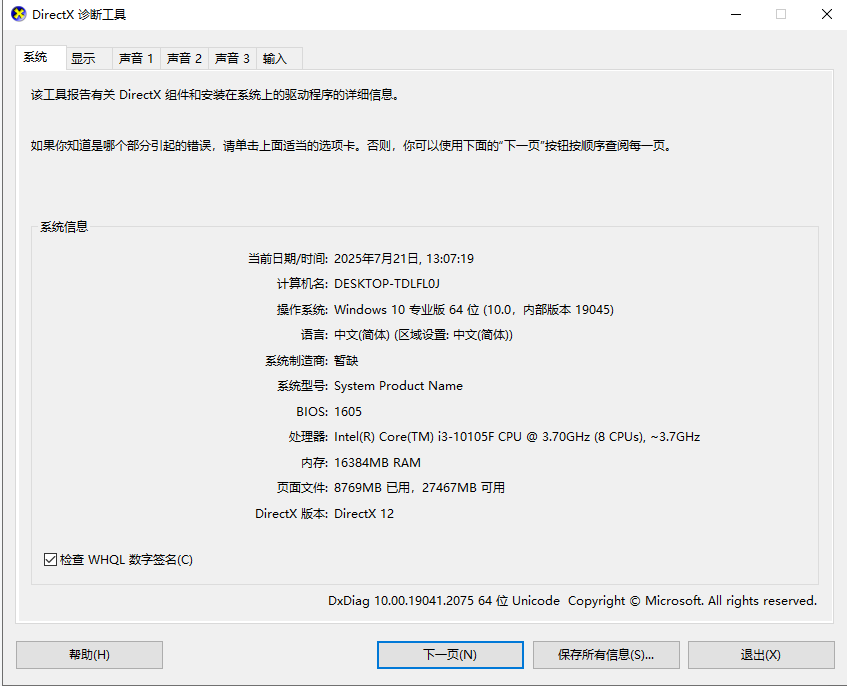Click 保存所有信息(S)... to export the report
This screenshot has height=686, width=847.
pos(606,655)
